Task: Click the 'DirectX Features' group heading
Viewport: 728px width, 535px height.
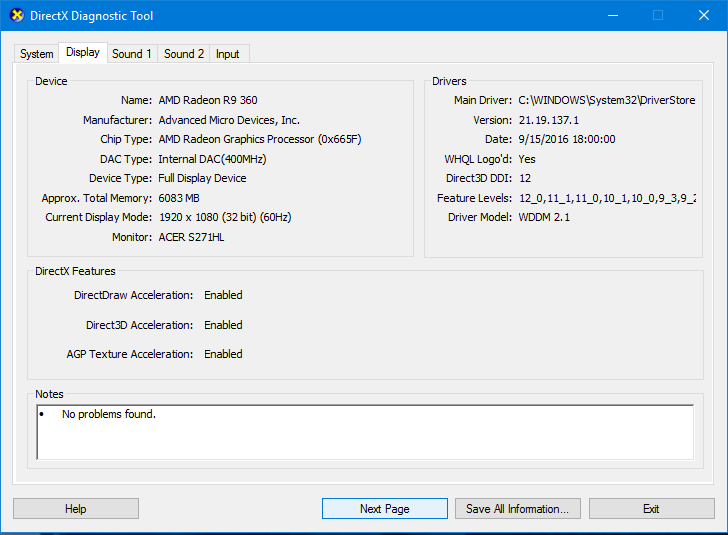Action: click(75, 271)
